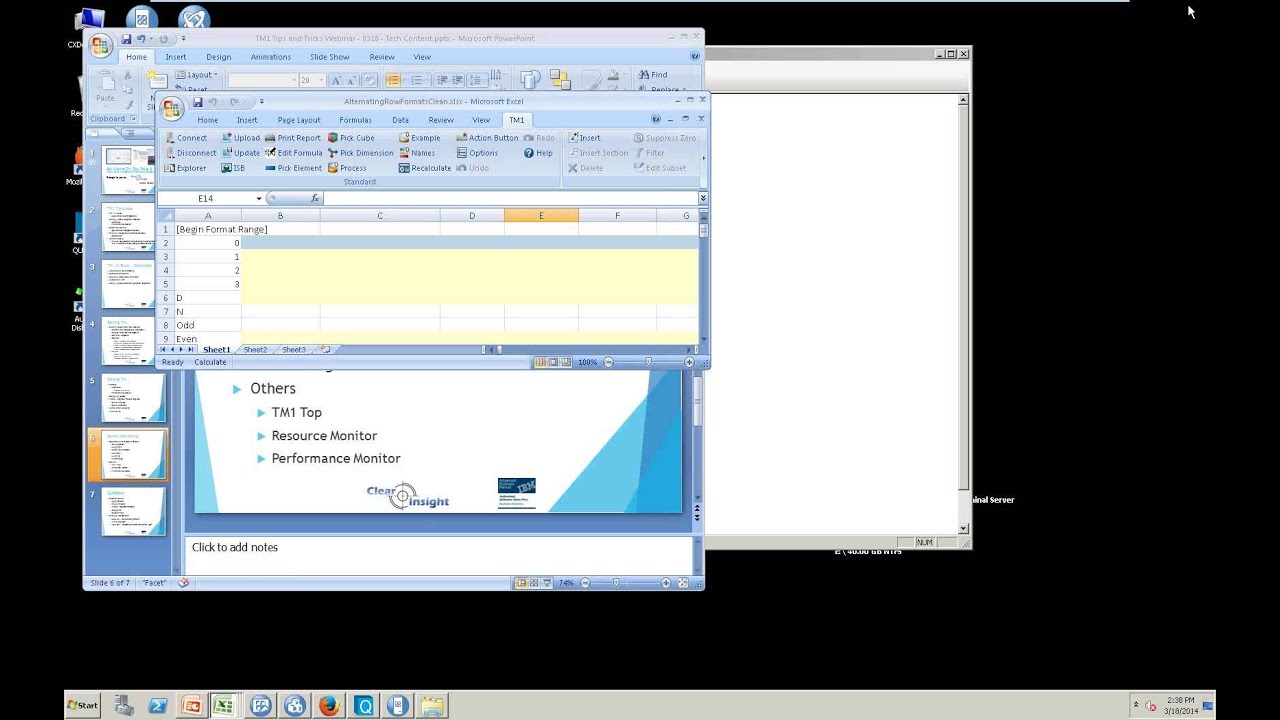Click Excel zoom in plus button

coord(689,362)
